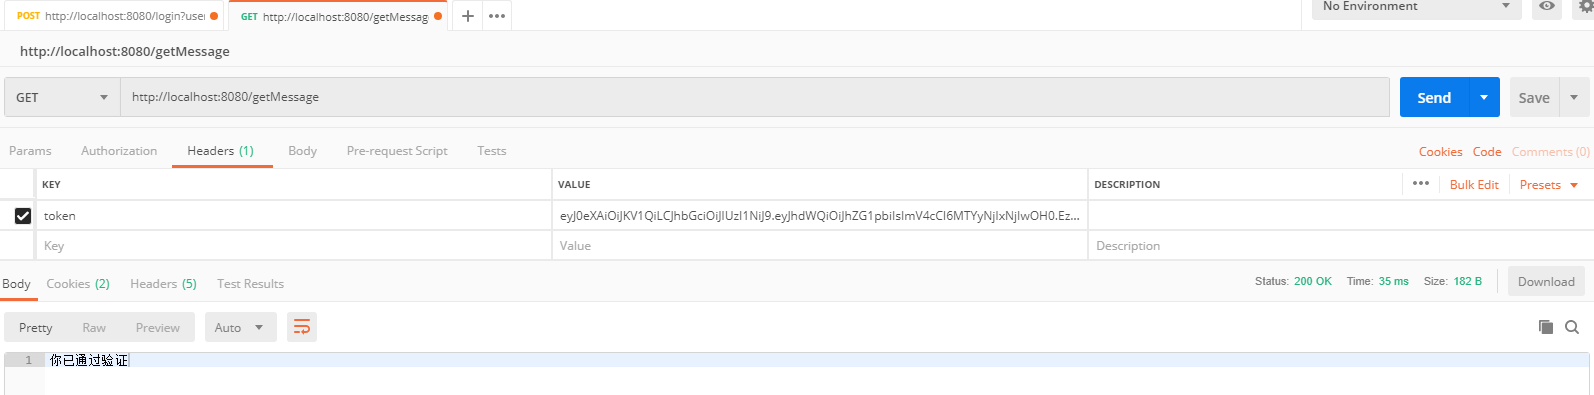Uncheck the token header checkbox
The image size is (1594, 395).
tap(23, 215)
